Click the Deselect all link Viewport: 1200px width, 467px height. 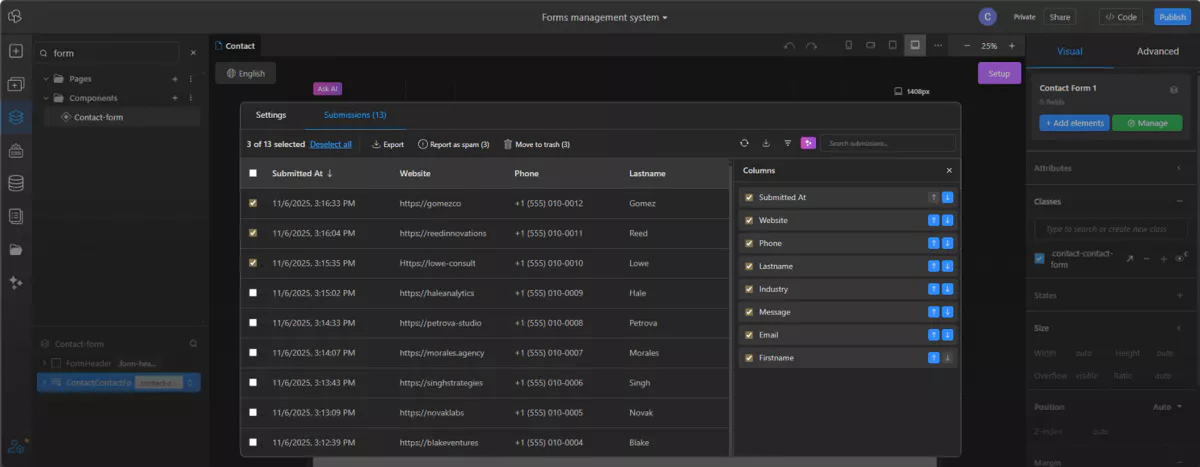click(330, 144)
